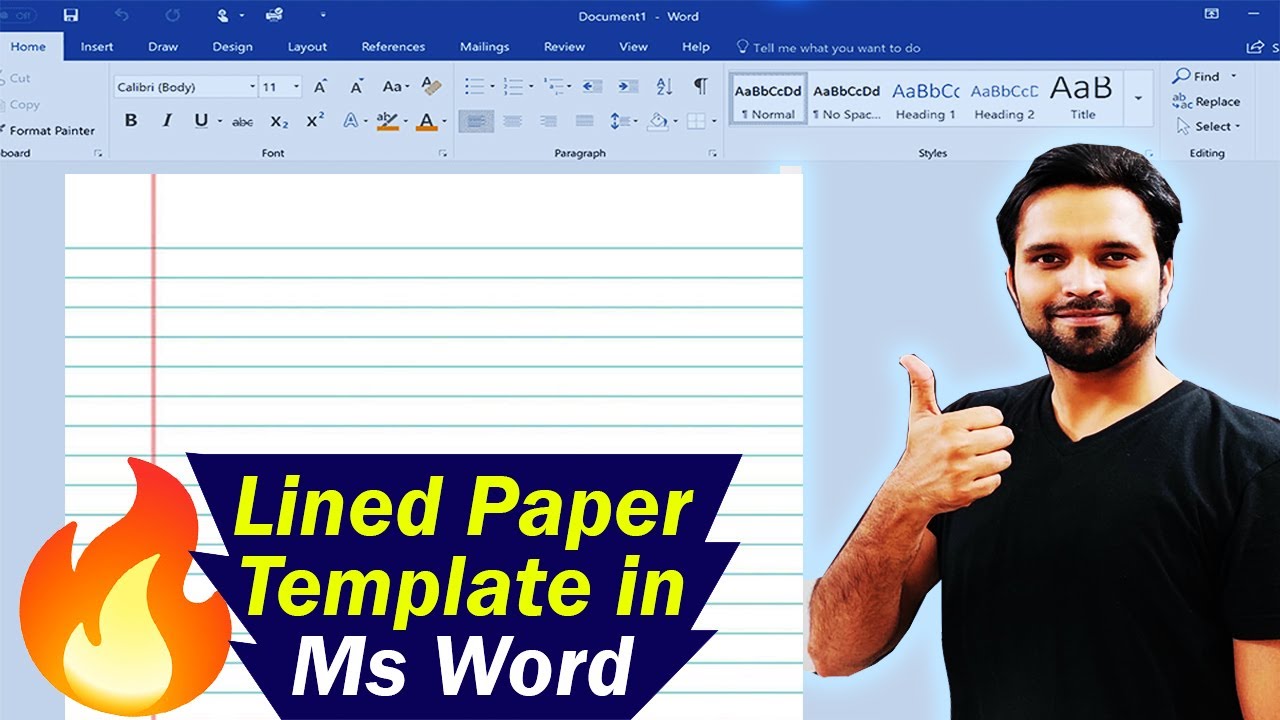This screenshot has height=720, width=1280.
Task: Click the Replace button
Action: pyautogui.click(x=1206, y=101)
